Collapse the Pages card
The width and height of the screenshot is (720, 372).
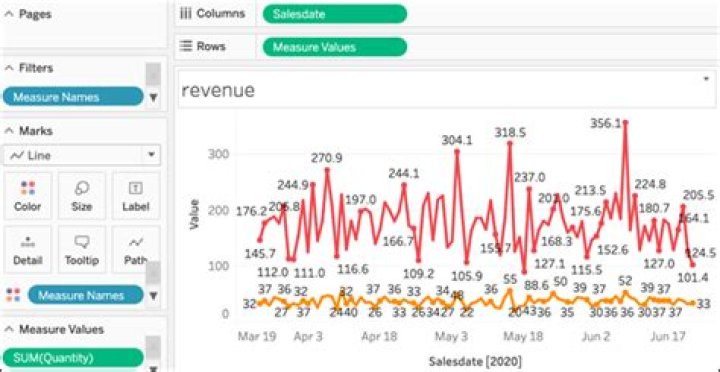(8, 14)
